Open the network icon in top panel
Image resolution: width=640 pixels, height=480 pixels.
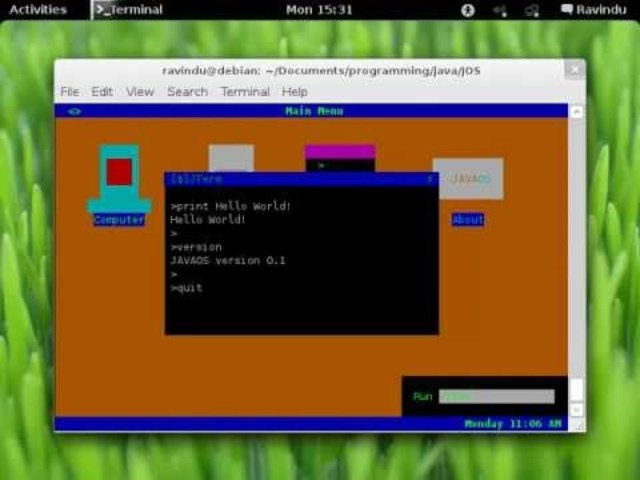point(532,10)
